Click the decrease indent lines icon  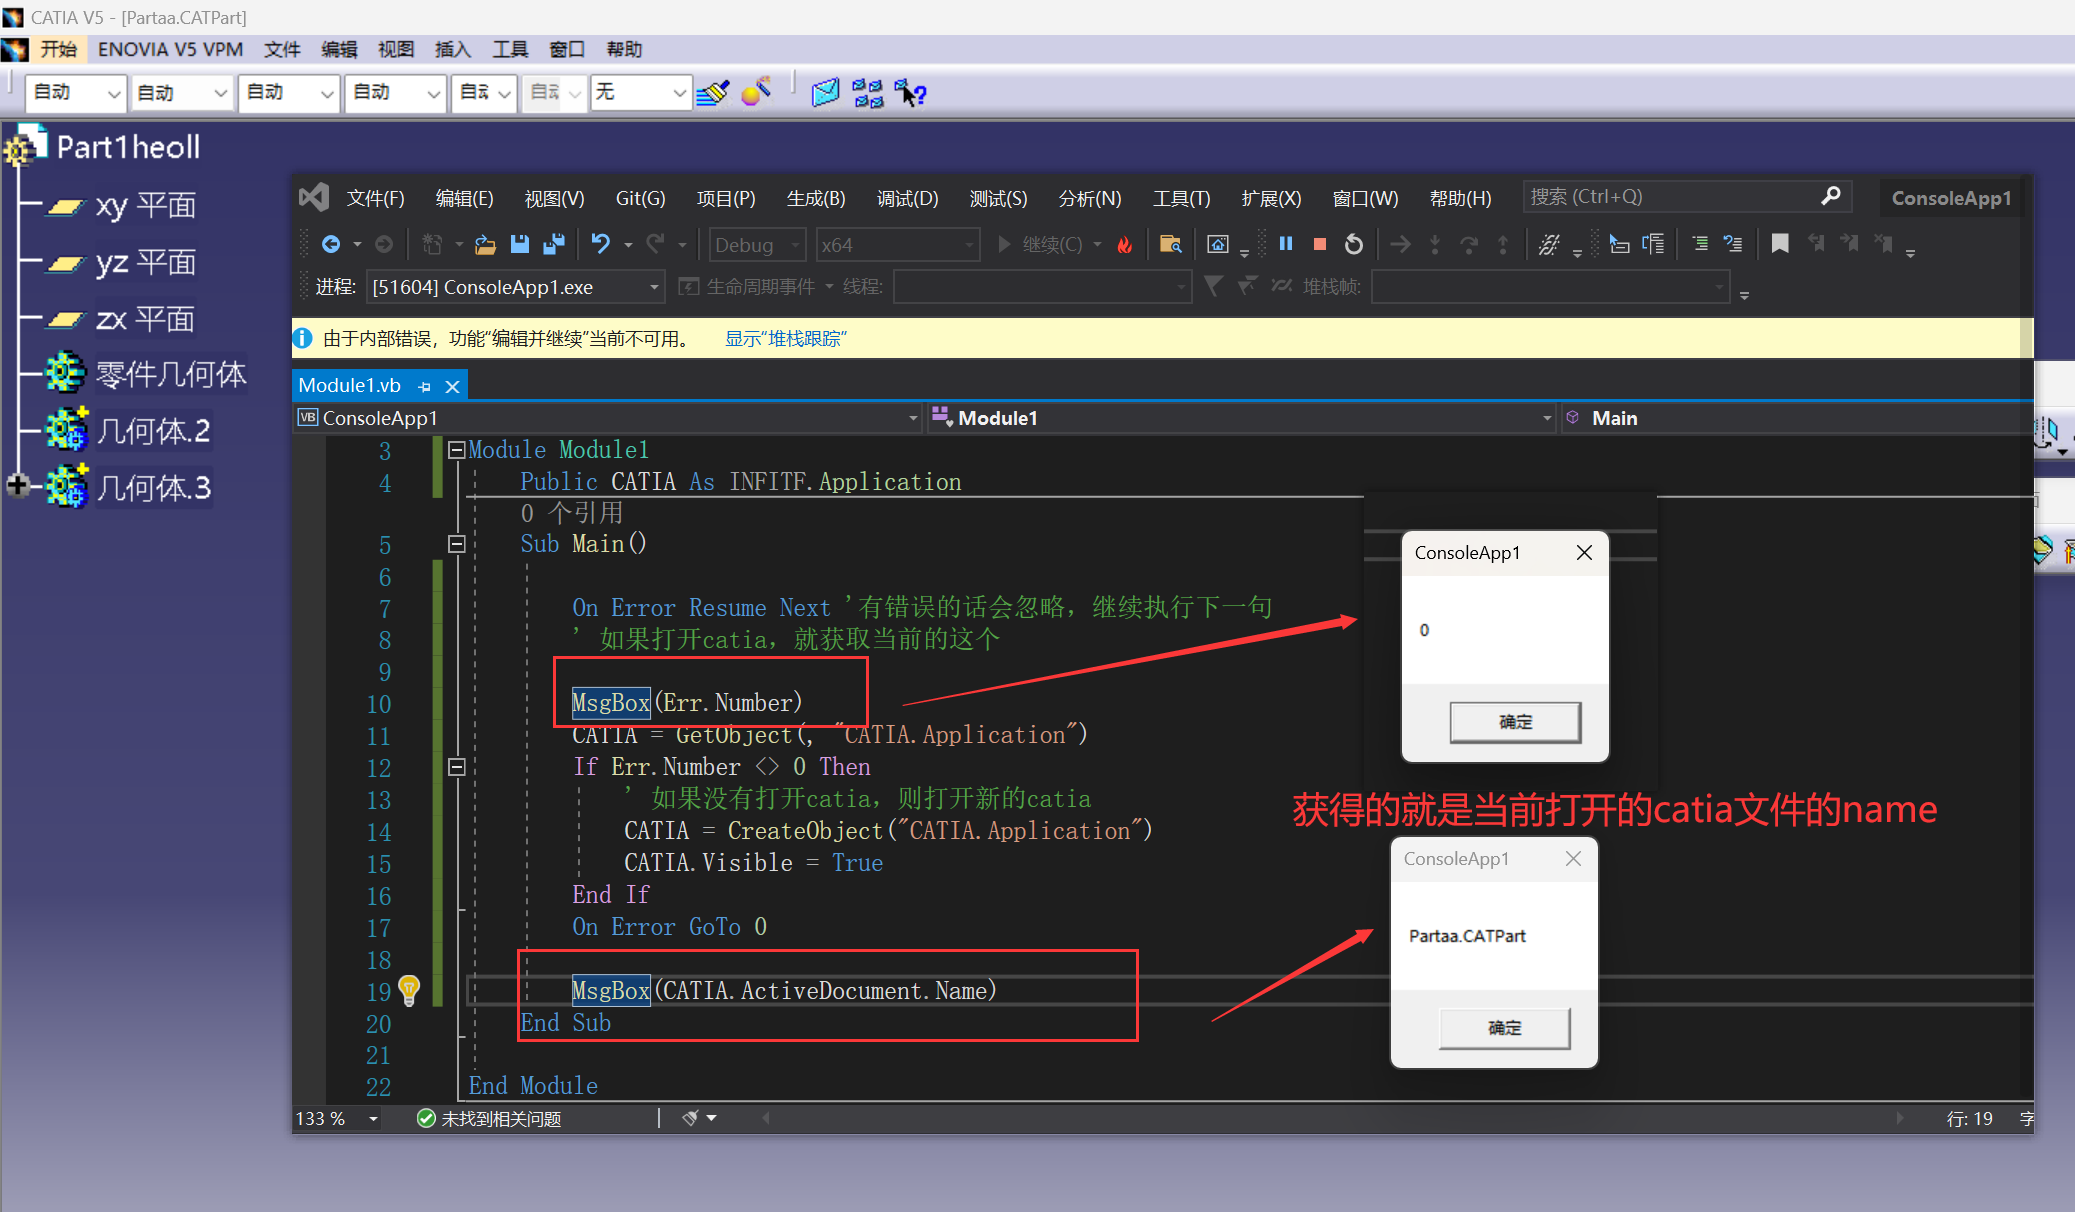(x=1700, y=244)
